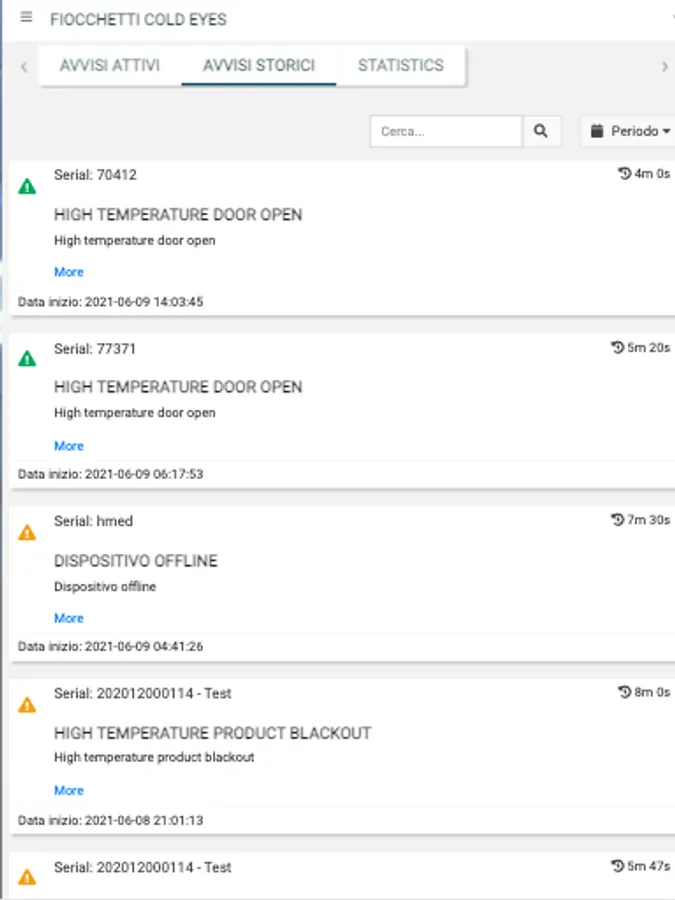Click More link under serial 77371 alert
The height and width of the screenshot is (900, 675).
coord(69,446)
